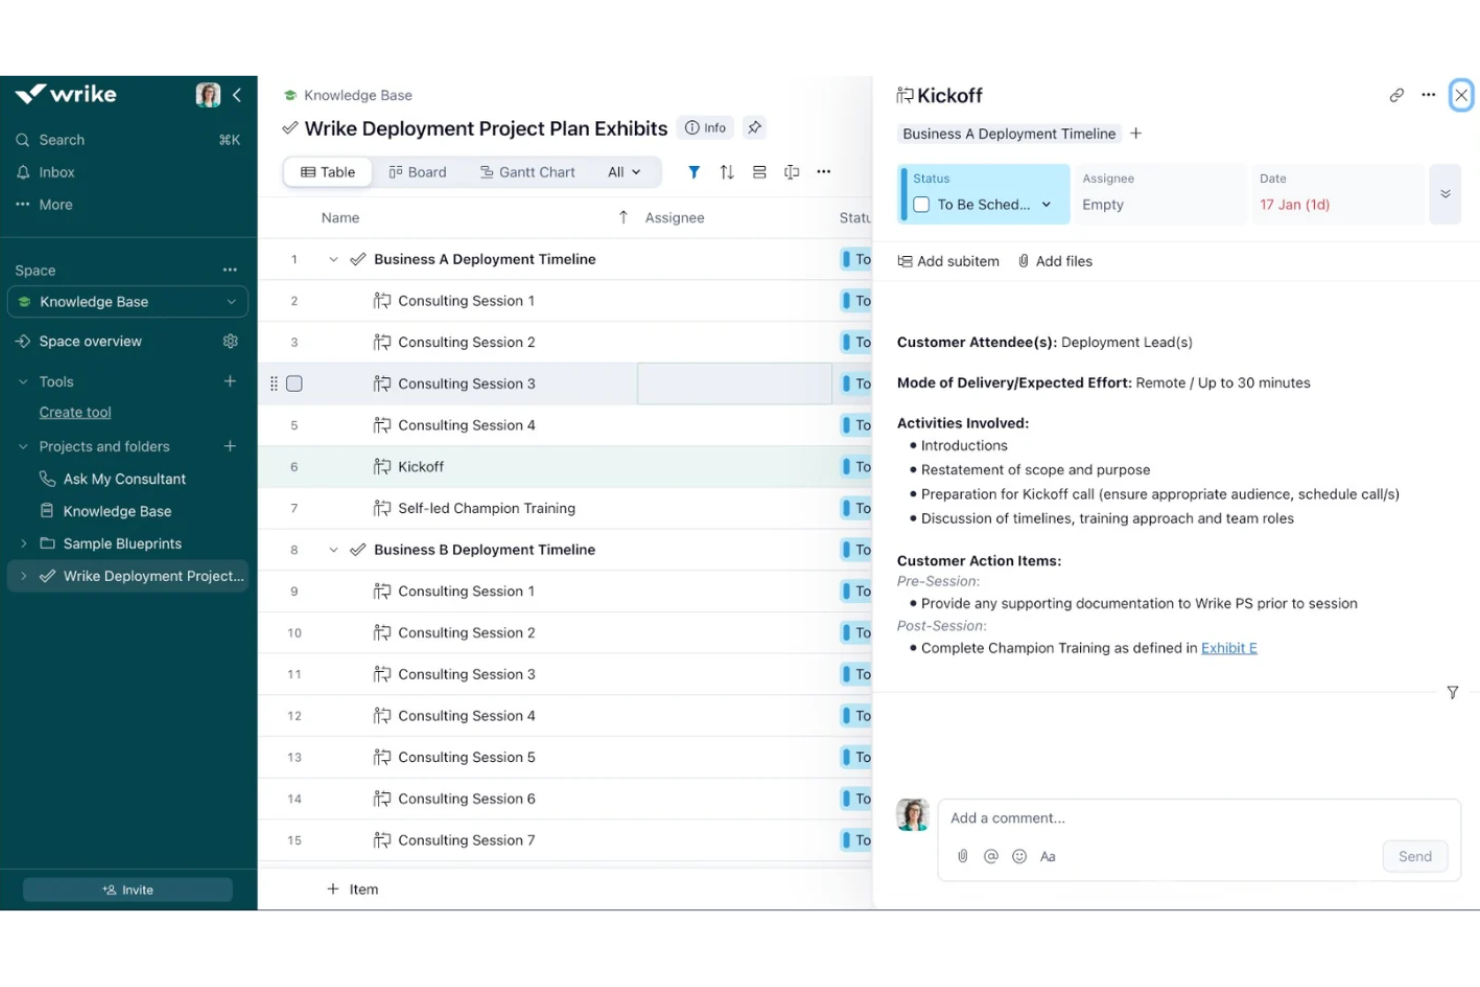
Task: Collapse the sidebar with the left chevron
Action: tap(237, 95)
